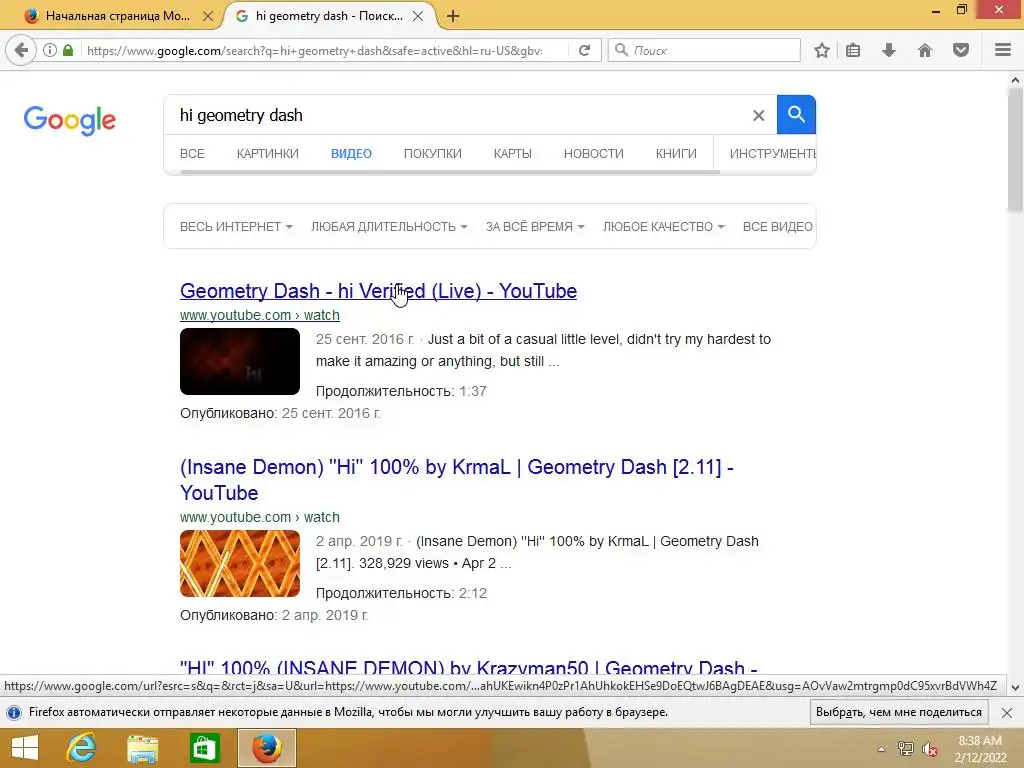Launch Internet Explorer from taskbar
Viewport: 1024px width, 768px height.
tap(81, 748)
